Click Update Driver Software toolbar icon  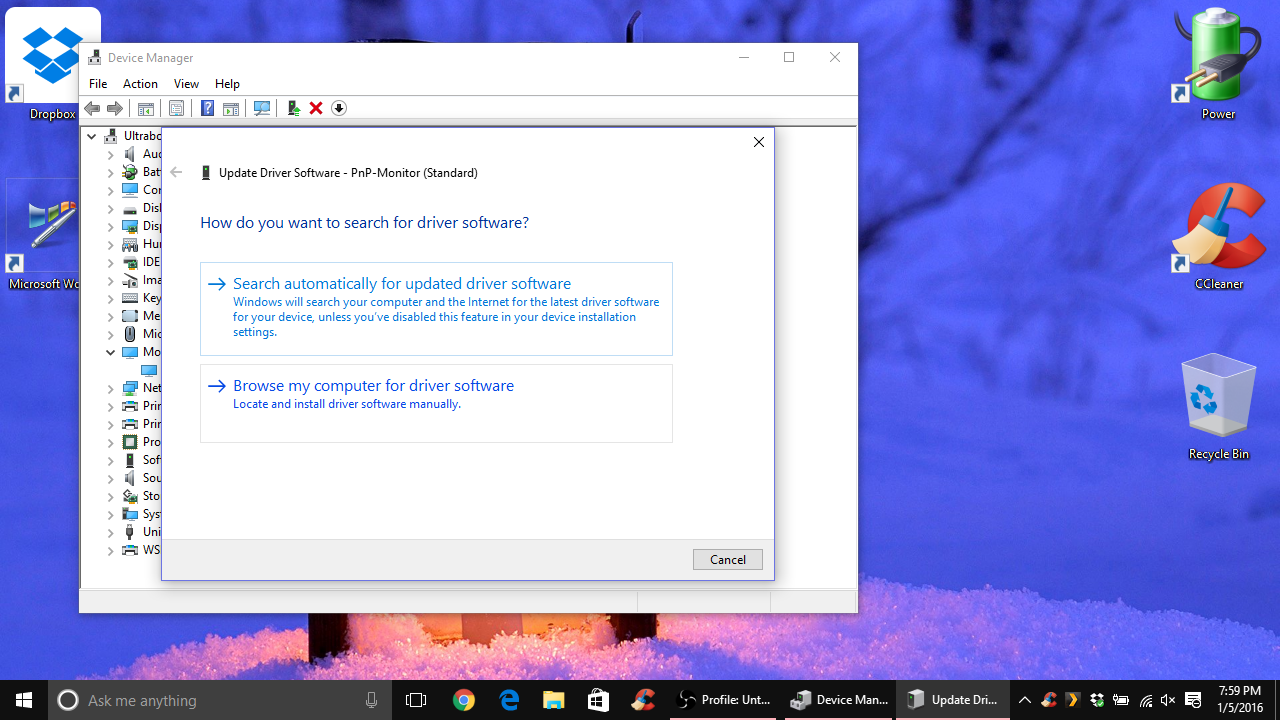click(293, 108)
